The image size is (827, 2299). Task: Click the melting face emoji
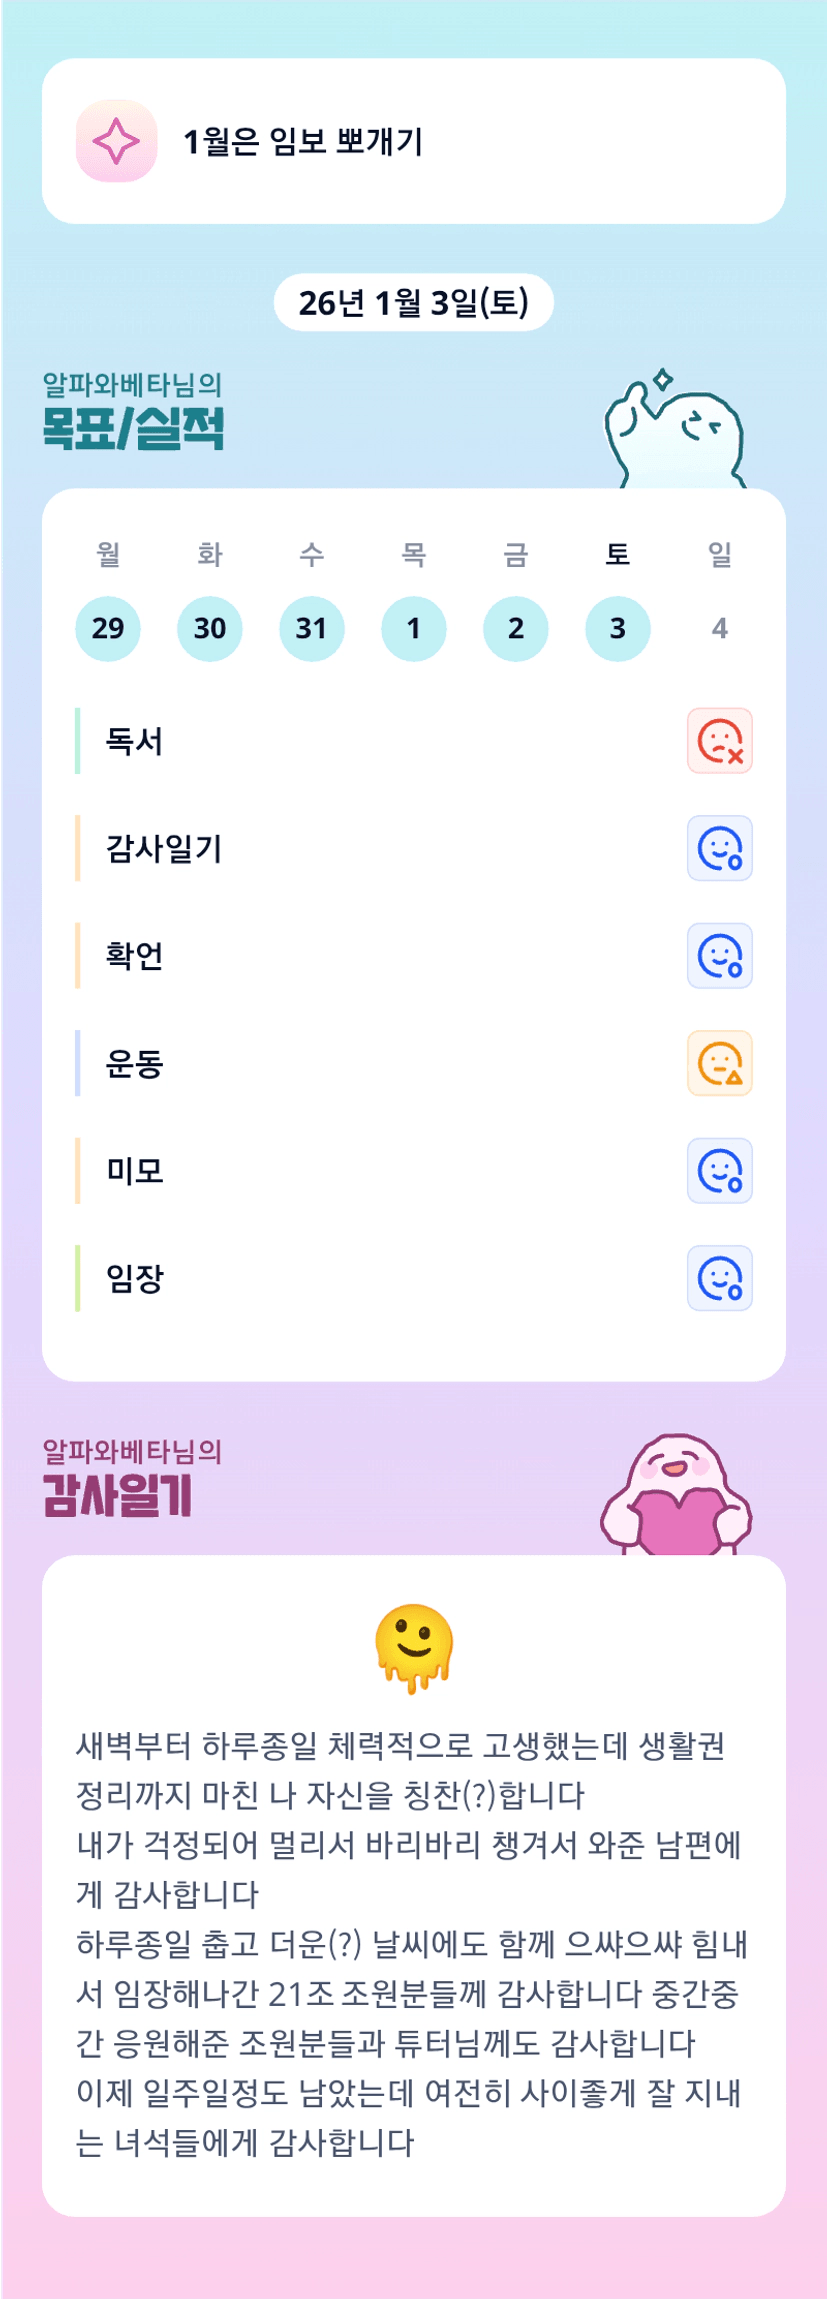[x=413, y=1647]
